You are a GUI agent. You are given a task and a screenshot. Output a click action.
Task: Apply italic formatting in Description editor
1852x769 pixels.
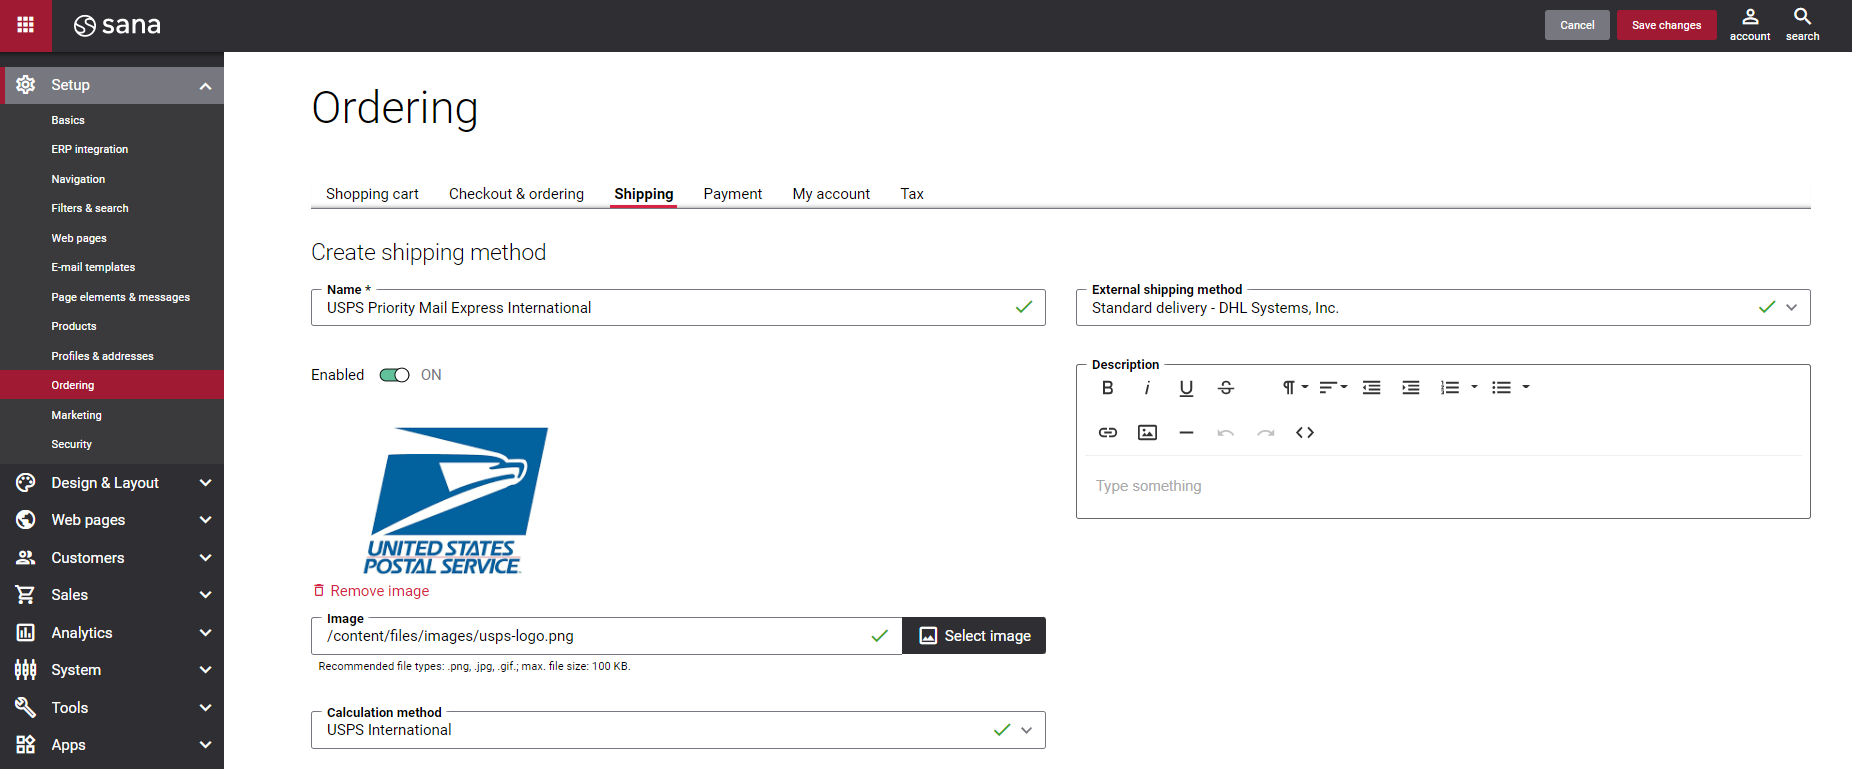point(1147,388)
